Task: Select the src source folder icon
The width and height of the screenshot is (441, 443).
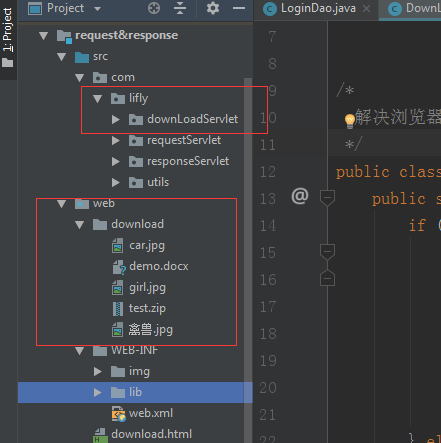Action: pyautogui.click(x=82, y=57)
